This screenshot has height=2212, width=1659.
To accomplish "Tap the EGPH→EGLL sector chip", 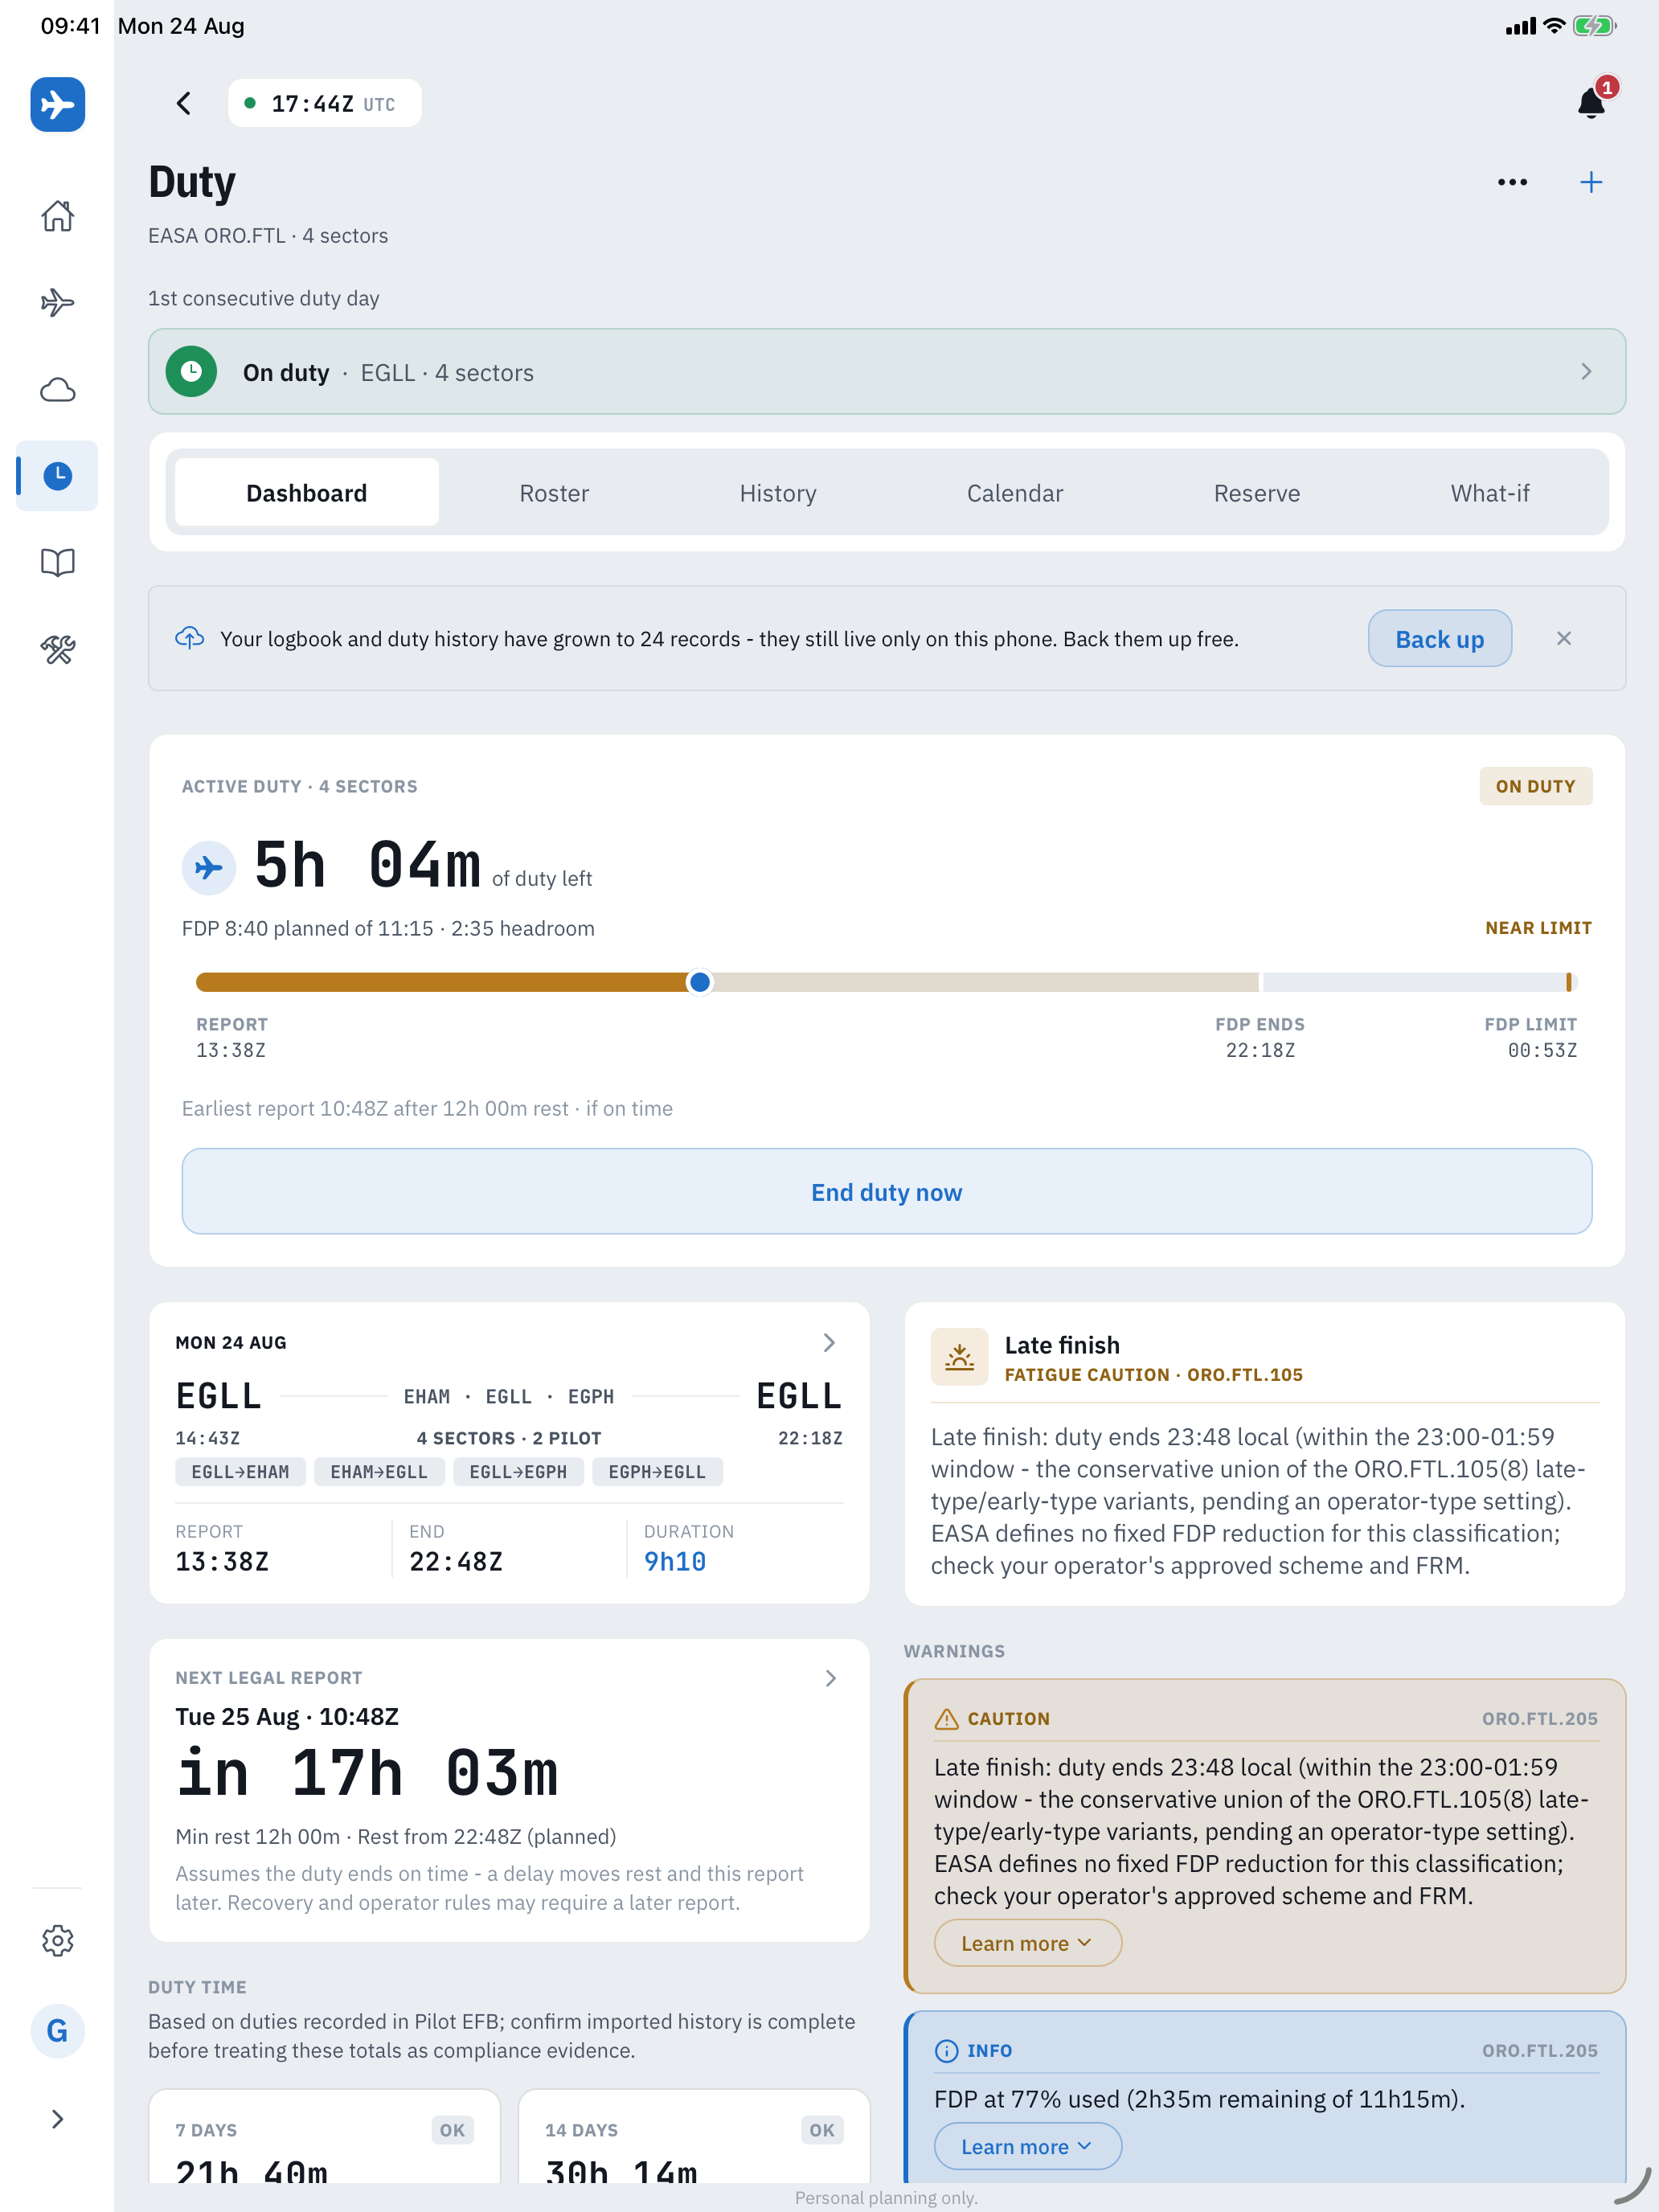I will (x=657, y=1472).
